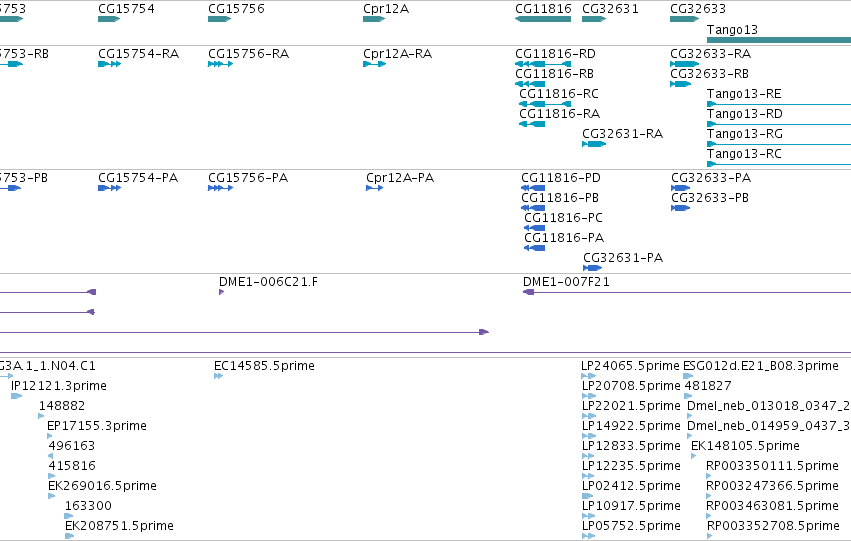Select EST LP24065.5prime
851x541 pixels.
coord(631,366)
